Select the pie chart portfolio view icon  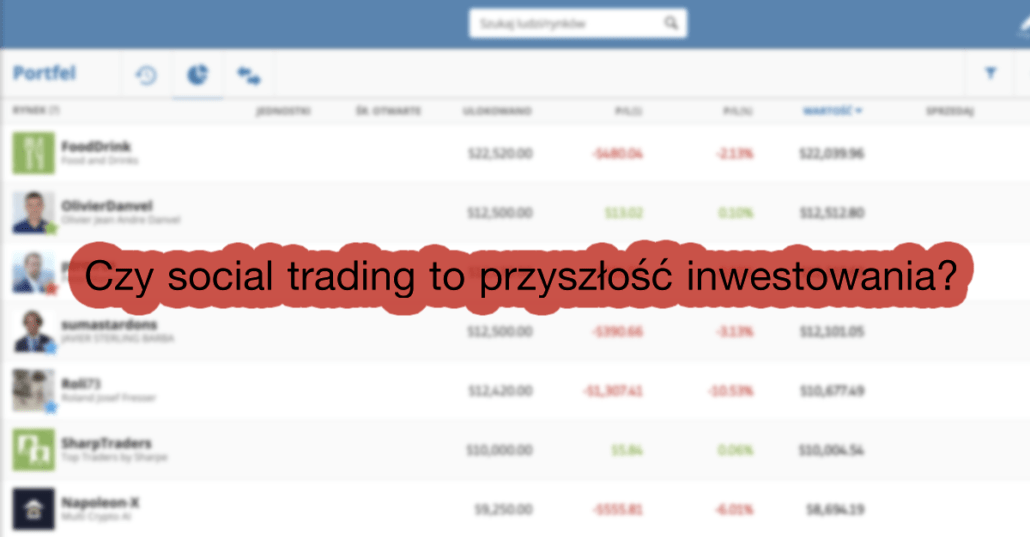point(197,74)
